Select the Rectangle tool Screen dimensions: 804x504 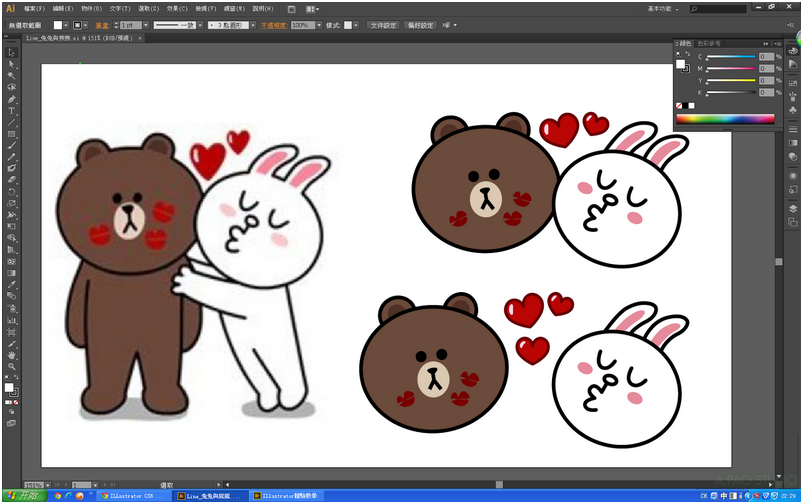click(x=11, y=134)
